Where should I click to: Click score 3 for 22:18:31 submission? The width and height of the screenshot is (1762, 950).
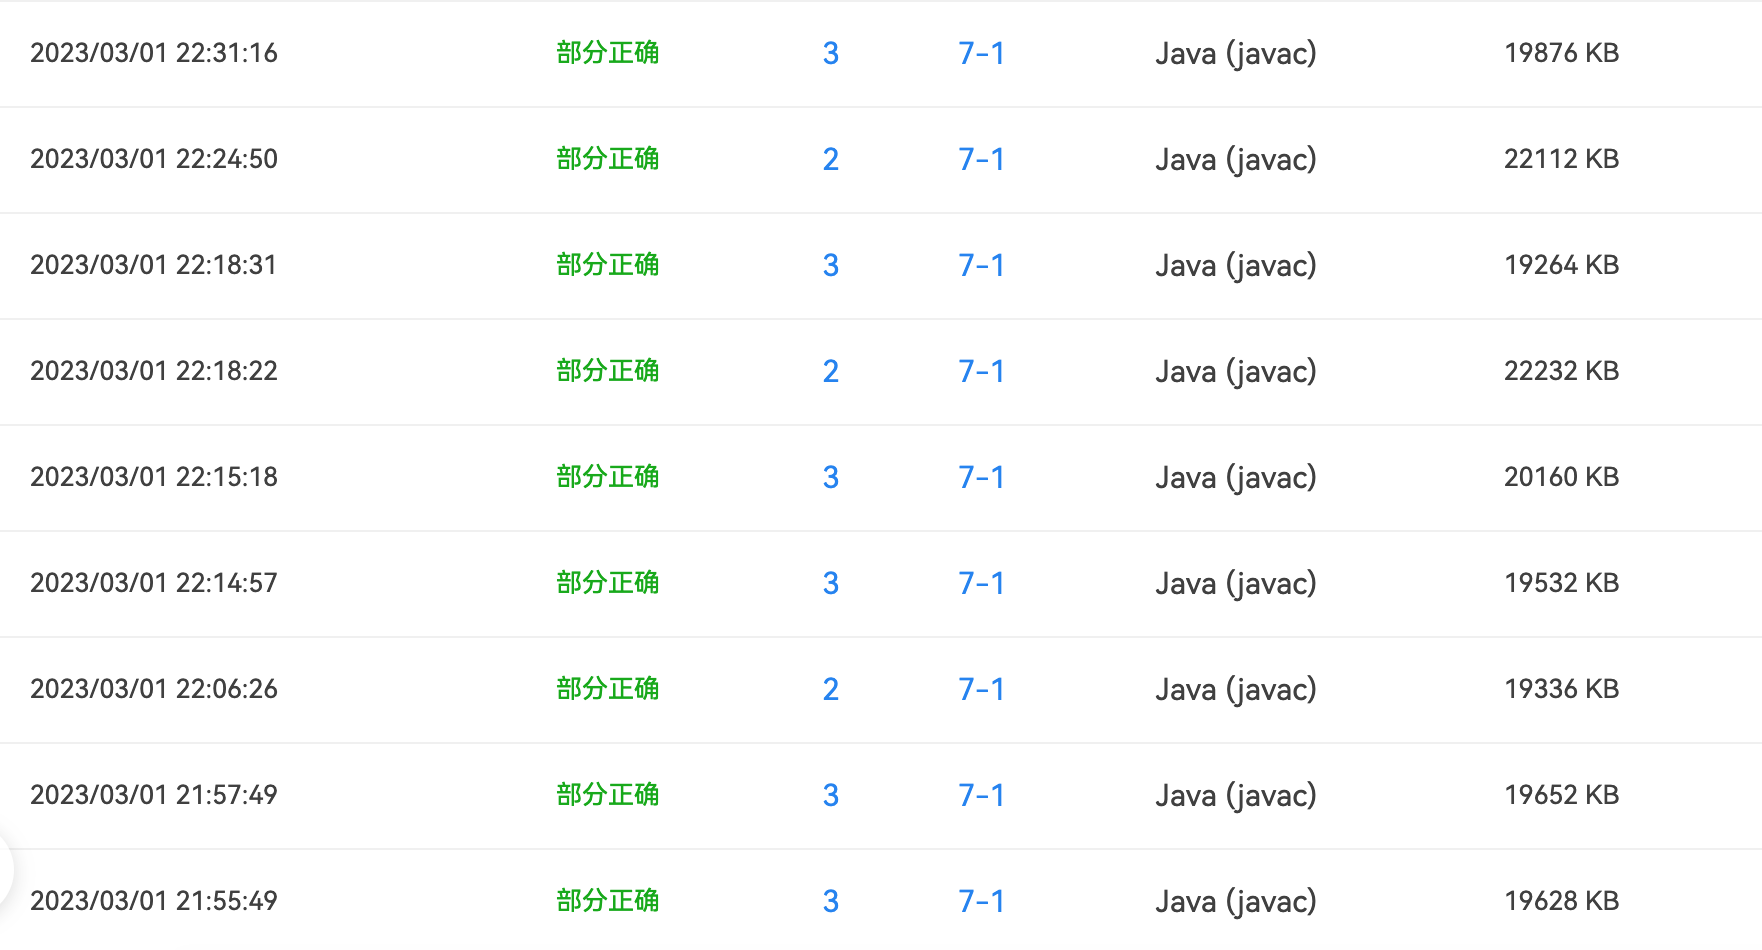pos(831,265)
